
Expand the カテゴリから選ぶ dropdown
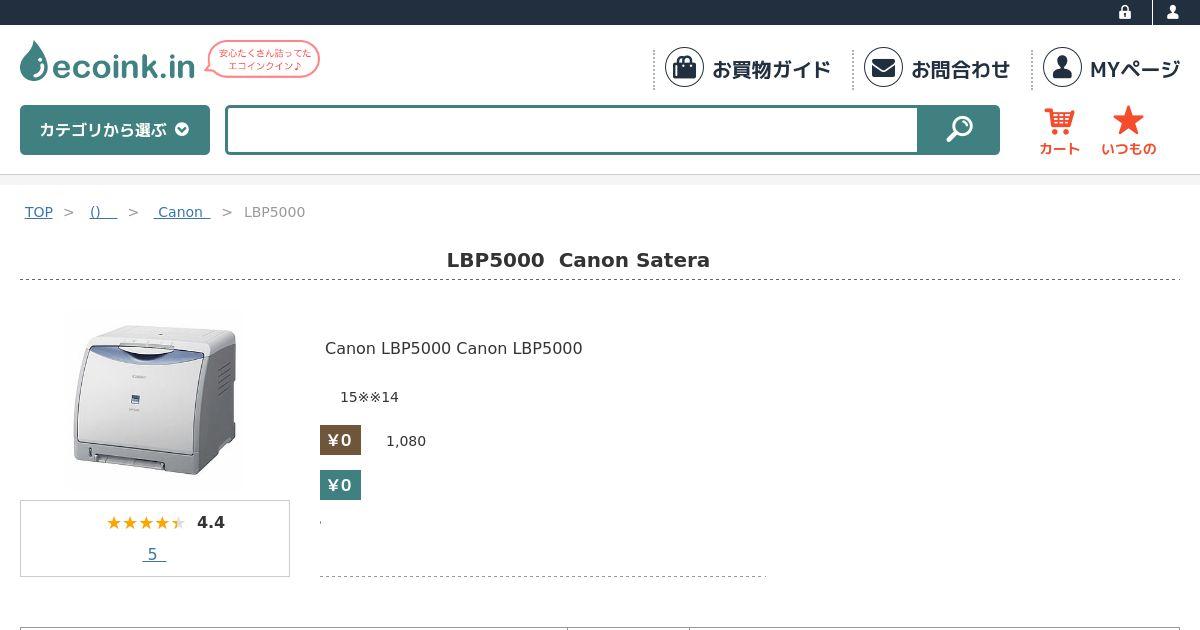pyautogui.click(x=115, y=130)
